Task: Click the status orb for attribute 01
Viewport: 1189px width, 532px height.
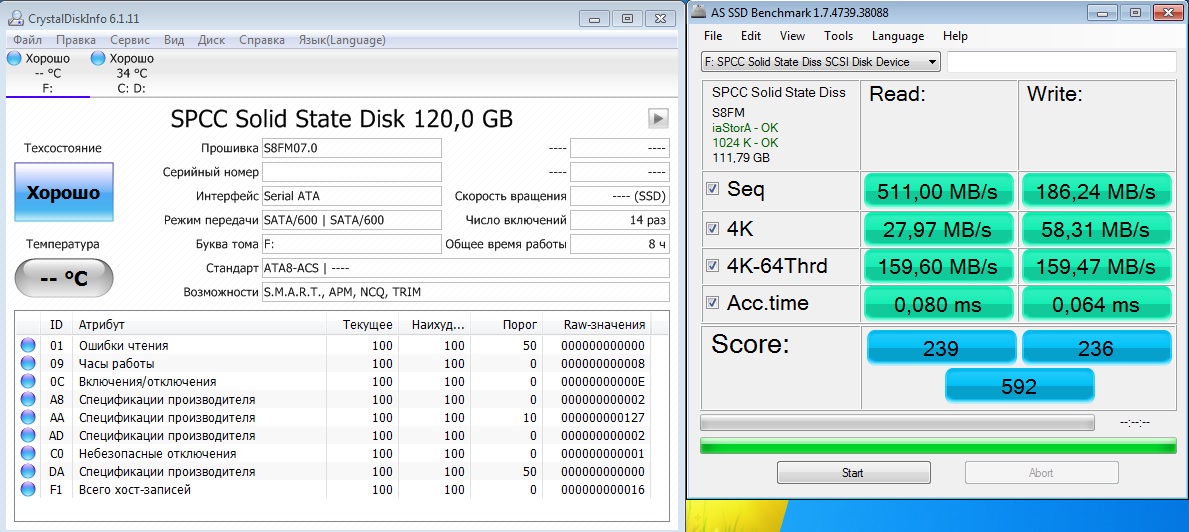Action: point(29,345)
